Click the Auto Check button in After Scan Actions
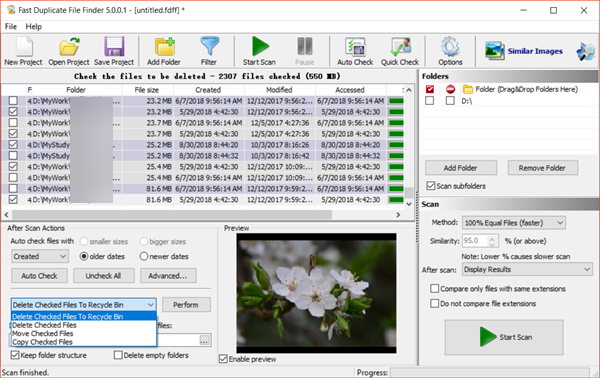600x378 pixels. point(39,276)
